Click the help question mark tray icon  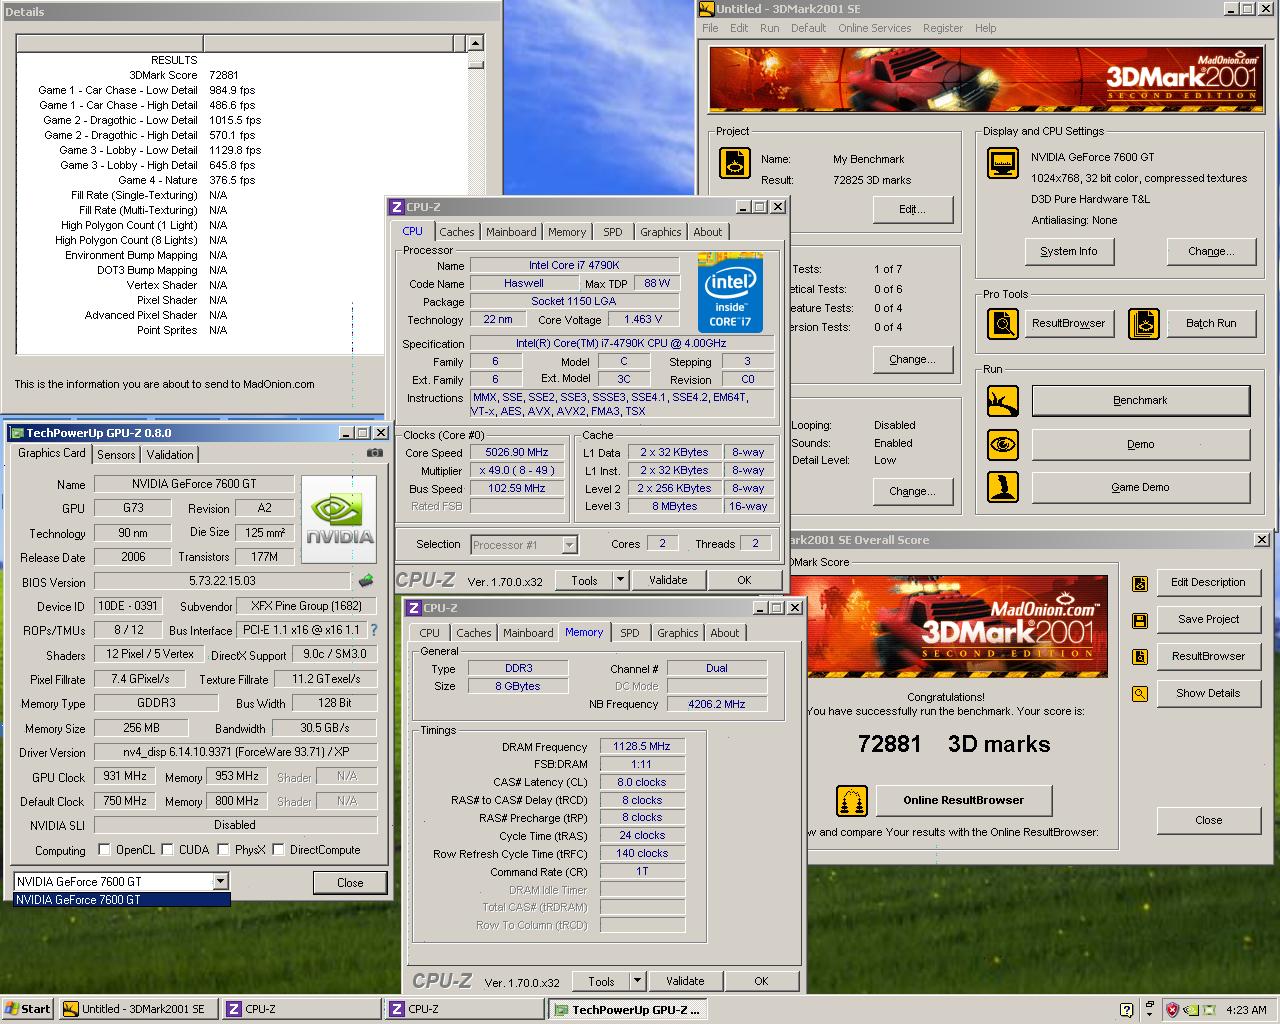coord(1127,1010)
